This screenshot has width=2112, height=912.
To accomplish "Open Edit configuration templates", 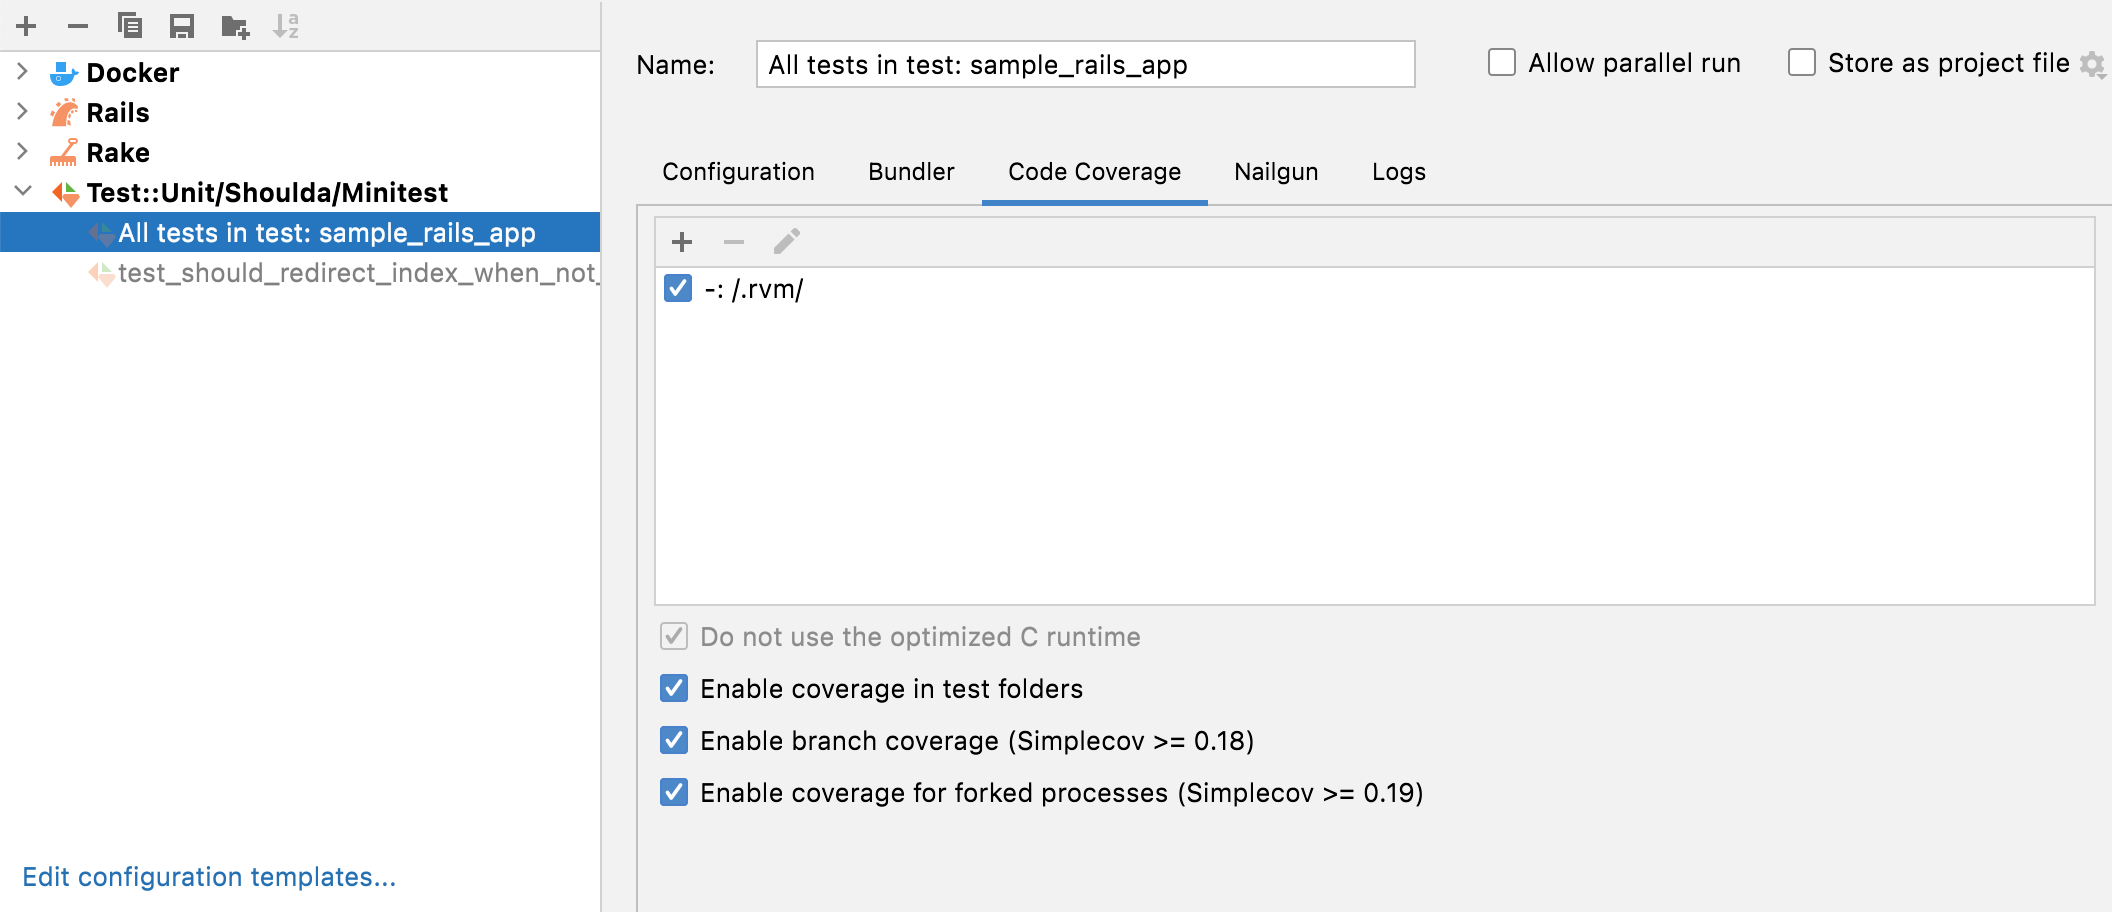I will click(210, 877).
